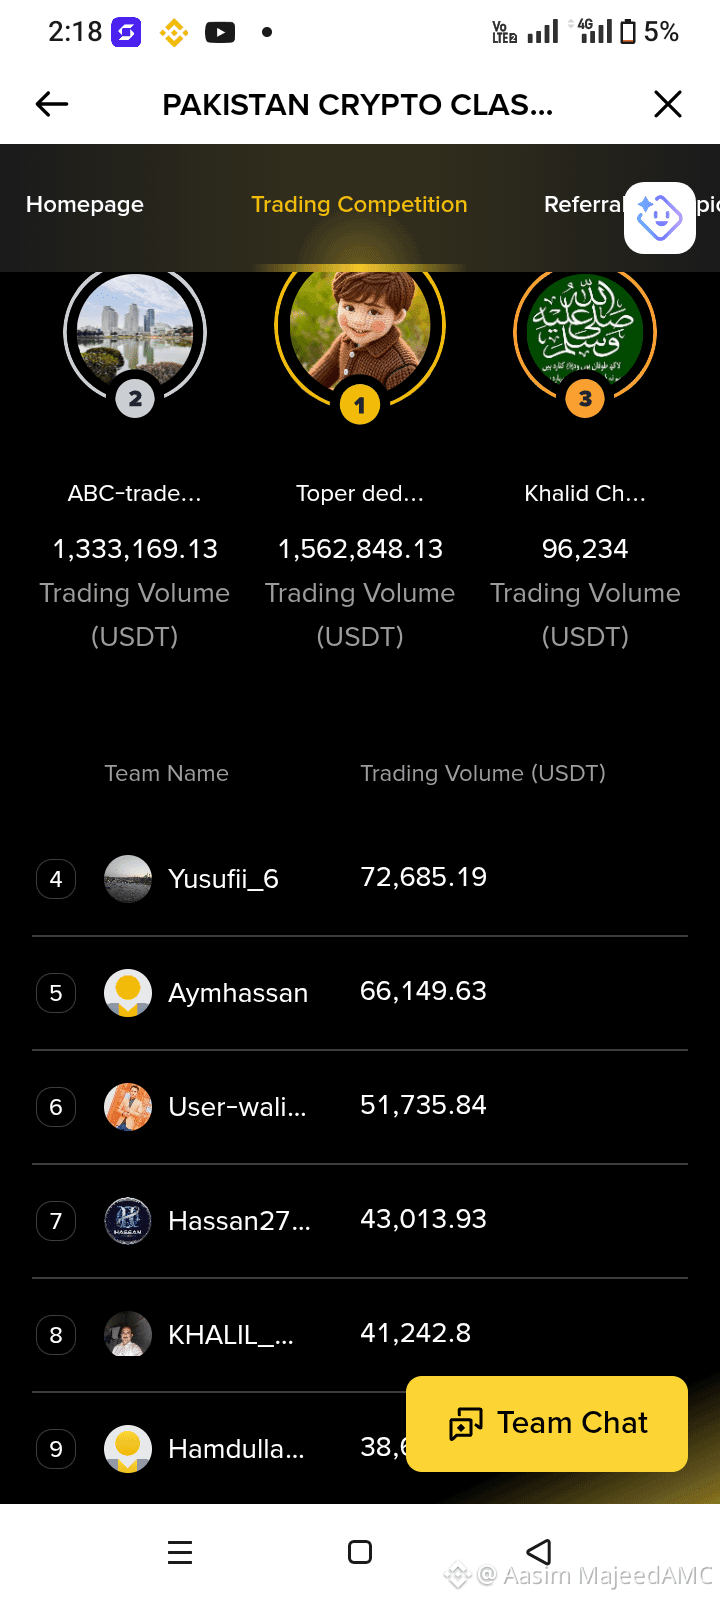Select the Trading Competition tab
Screen dimensions: 720x1600
(x=359, y=204)
